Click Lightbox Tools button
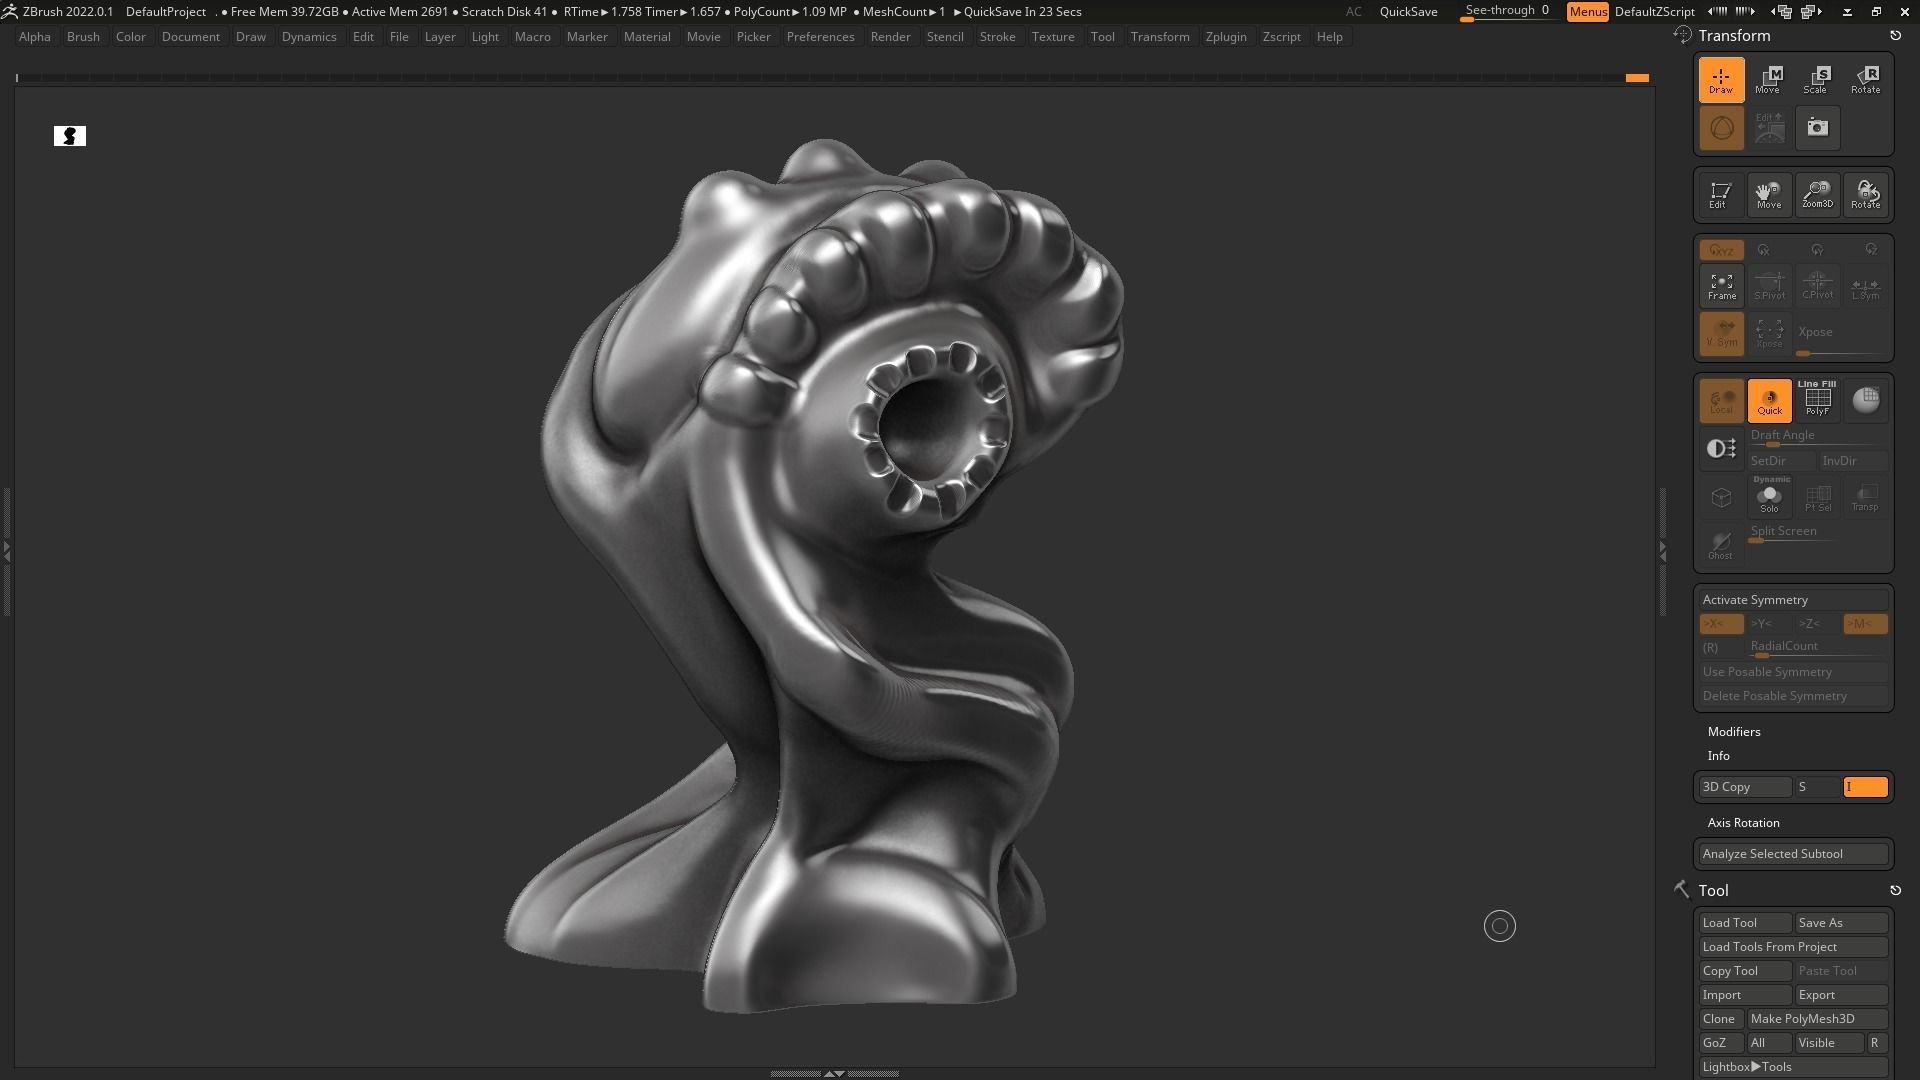Image resolution: width=1920 pixels, height=1080 pixels. pyautogui.click(x=1793, y=1067)
